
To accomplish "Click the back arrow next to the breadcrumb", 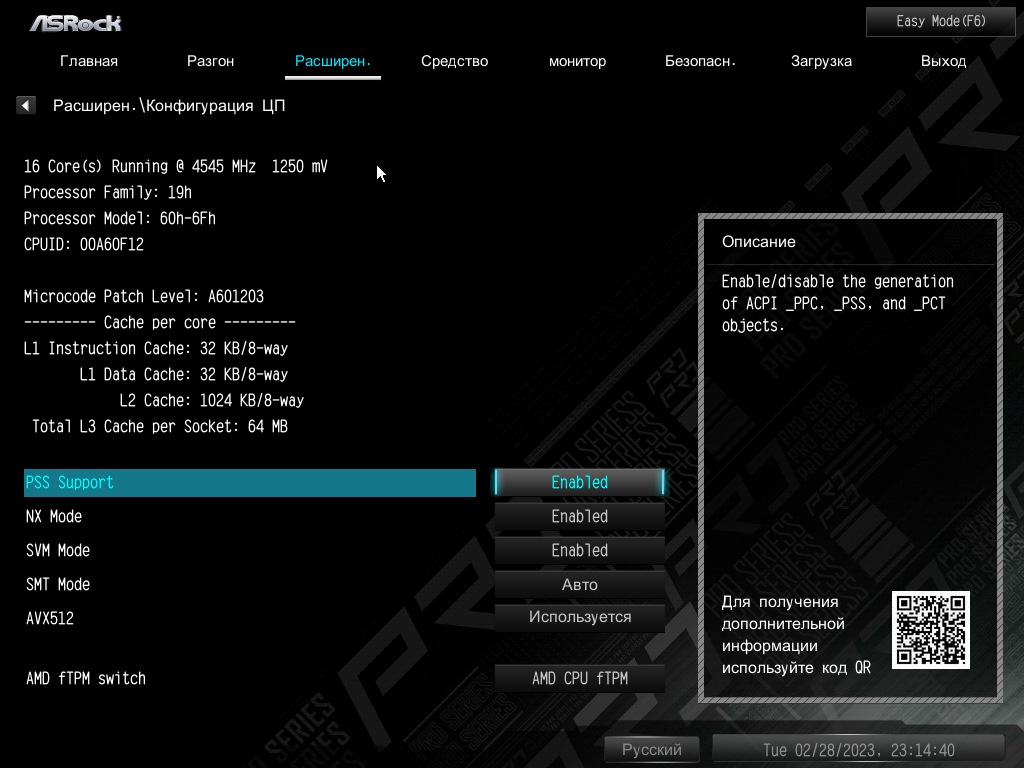I will (25, 105).
